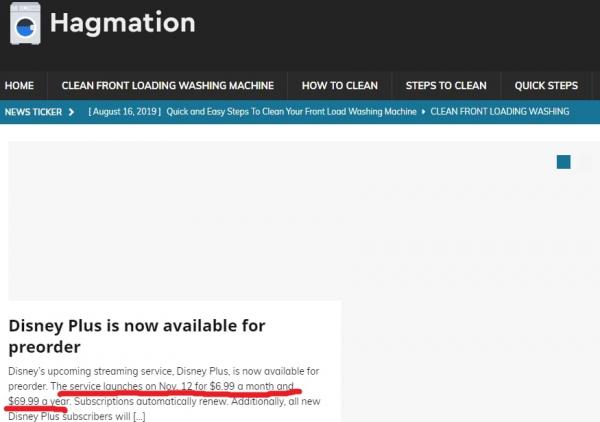The height and width of the screenshot is (422, 600).
Task: Click the NEWS TICKER label
Action: [x=34, y=112]
